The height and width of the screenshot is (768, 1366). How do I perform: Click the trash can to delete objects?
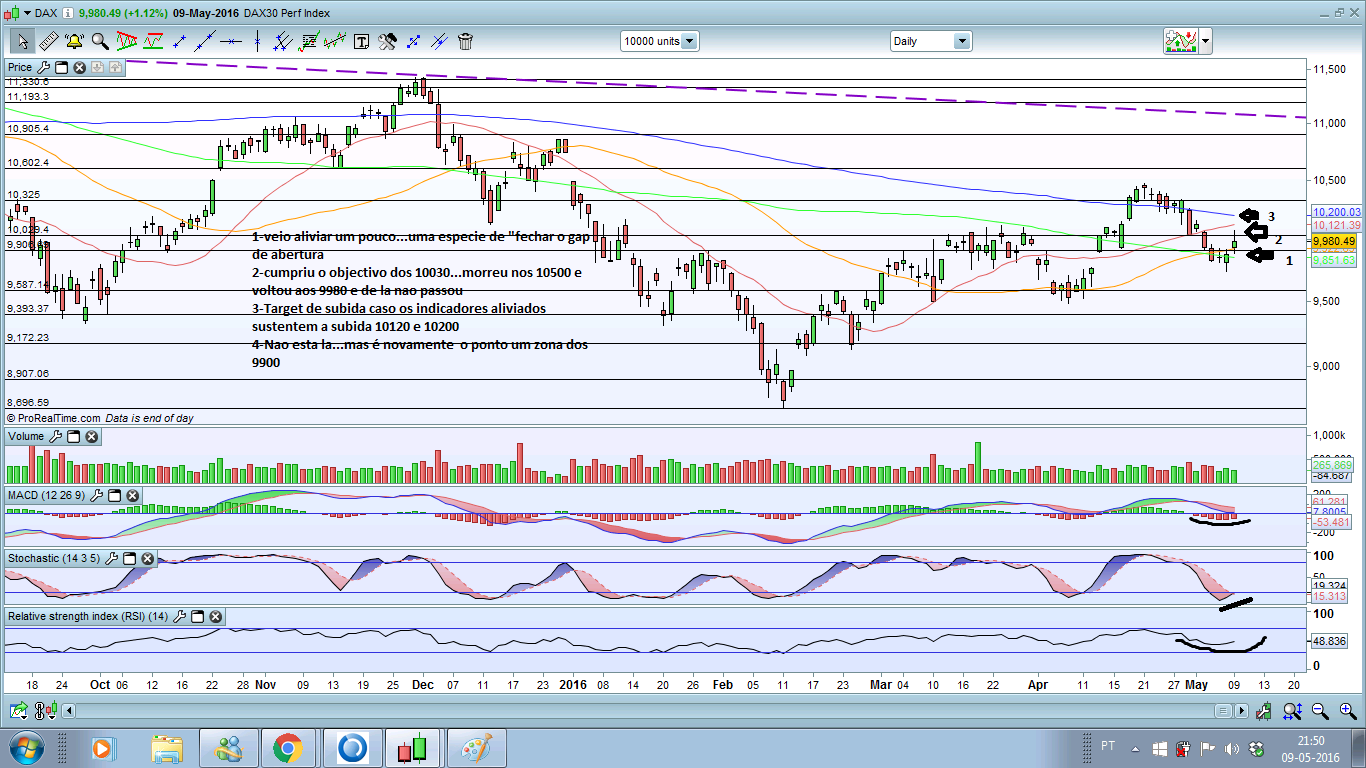point(465,41)
